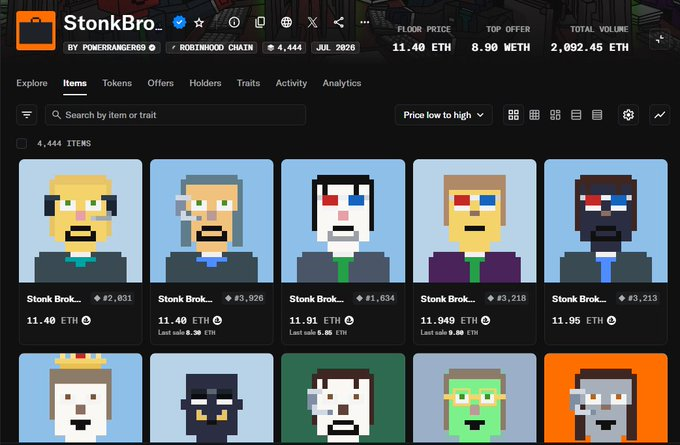
Task: Switch to mosaic grid view
Action: (x=555, y=115)
